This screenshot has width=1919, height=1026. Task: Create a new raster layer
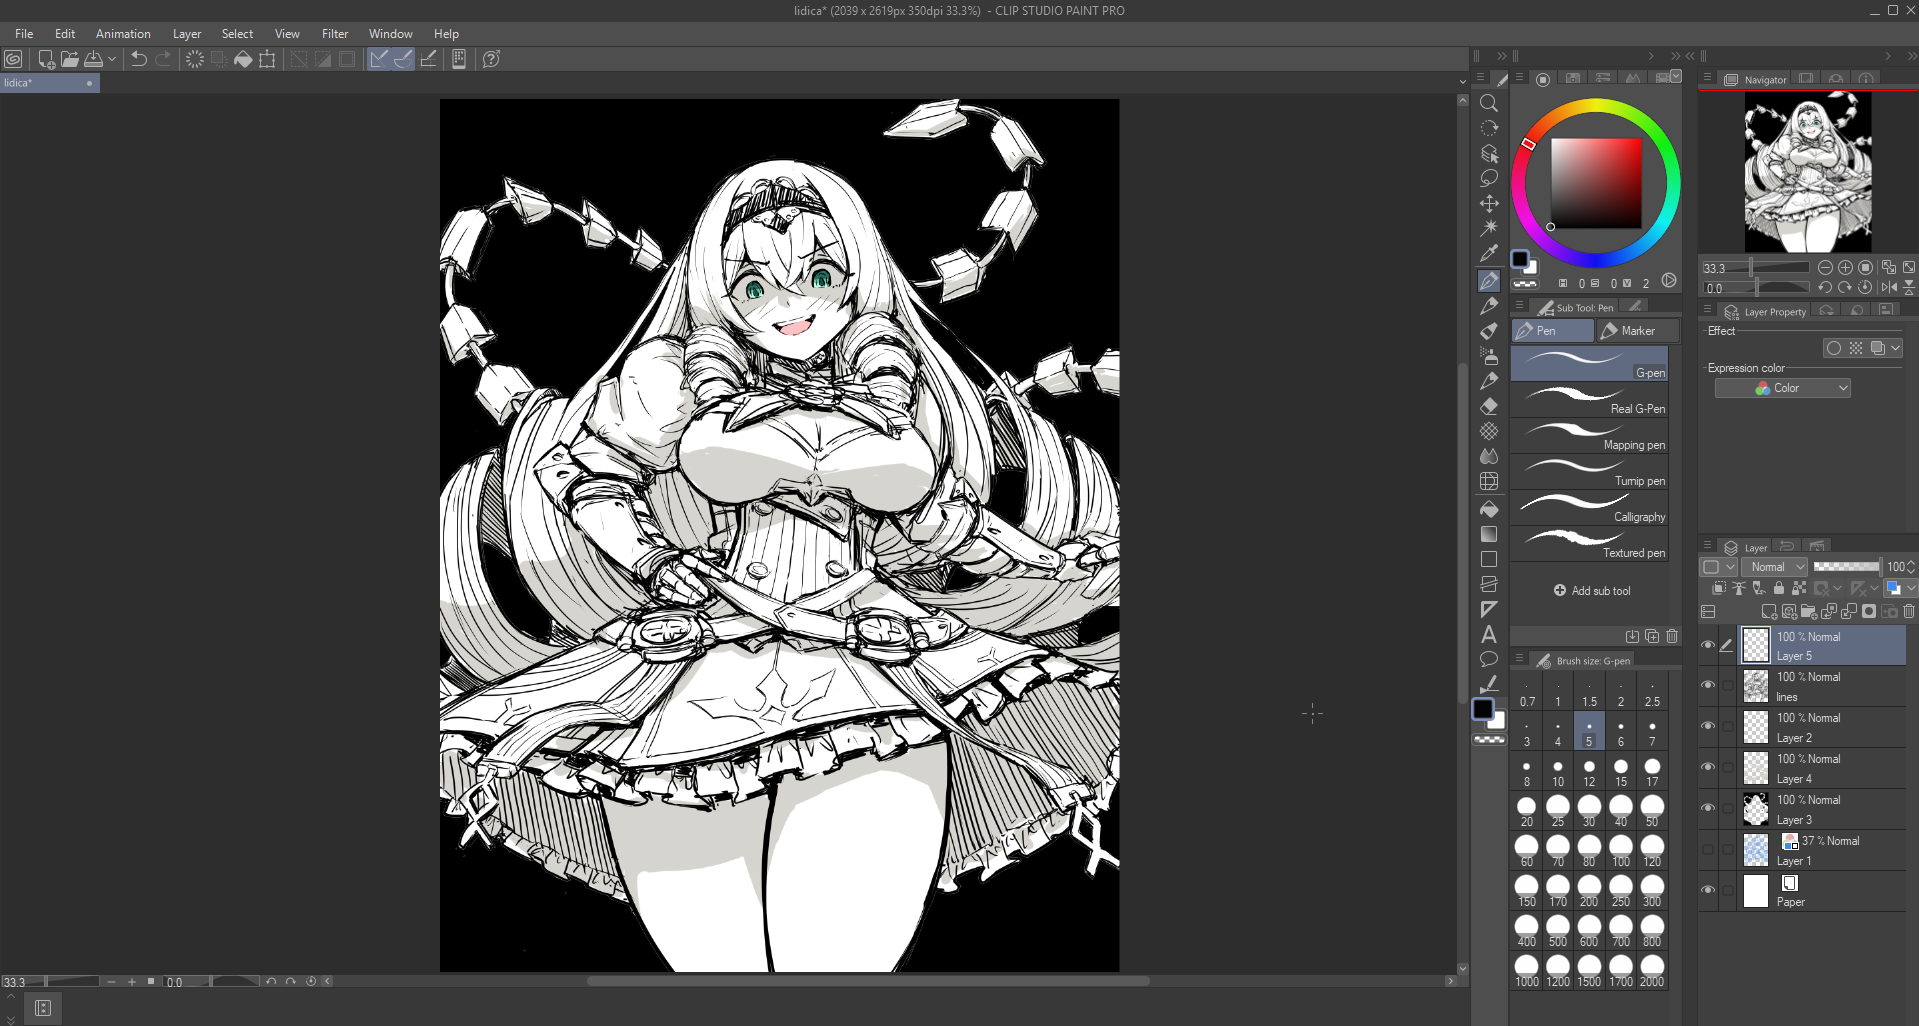tap(1769, 611)
